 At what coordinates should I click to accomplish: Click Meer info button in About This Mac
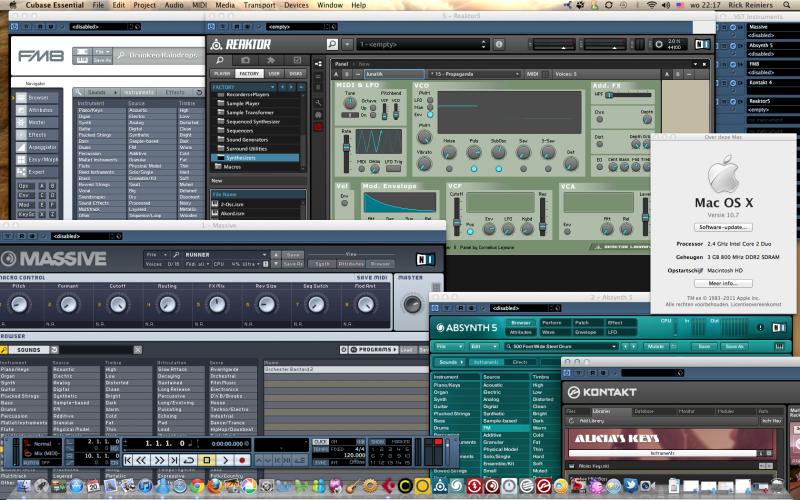723,283
